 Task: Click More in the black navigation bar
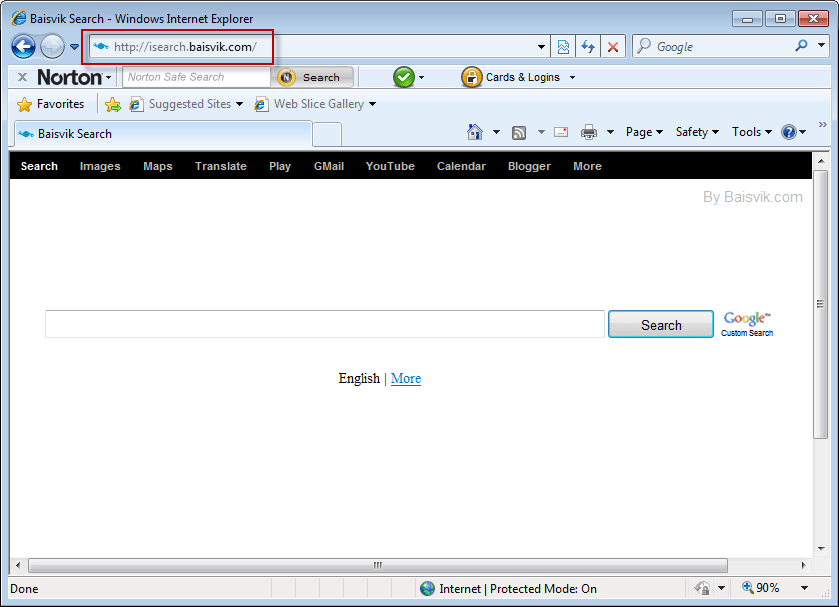coord(588,166)
